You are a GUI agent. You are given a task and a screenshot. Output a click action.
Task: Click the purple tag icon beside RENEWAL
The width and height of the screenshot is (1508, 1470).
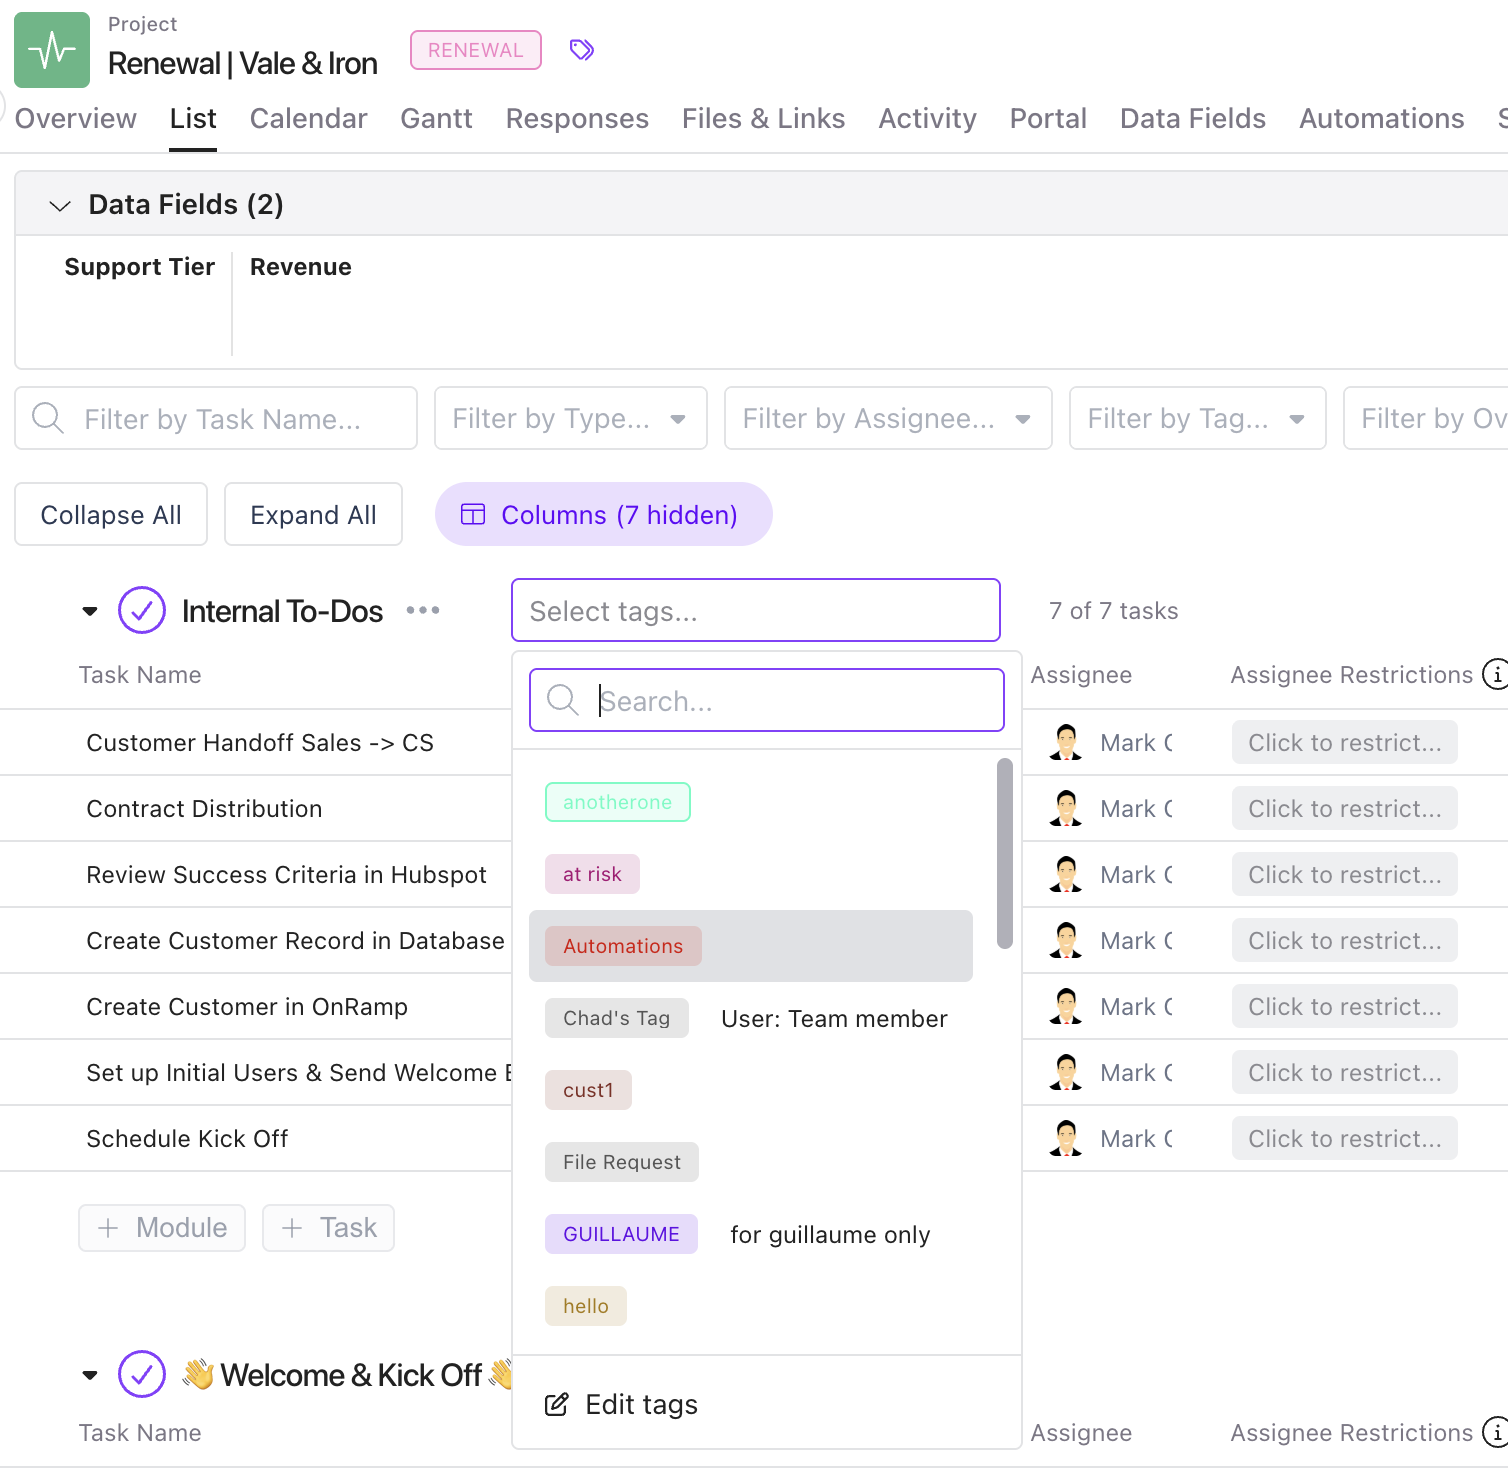coord(581,50)
